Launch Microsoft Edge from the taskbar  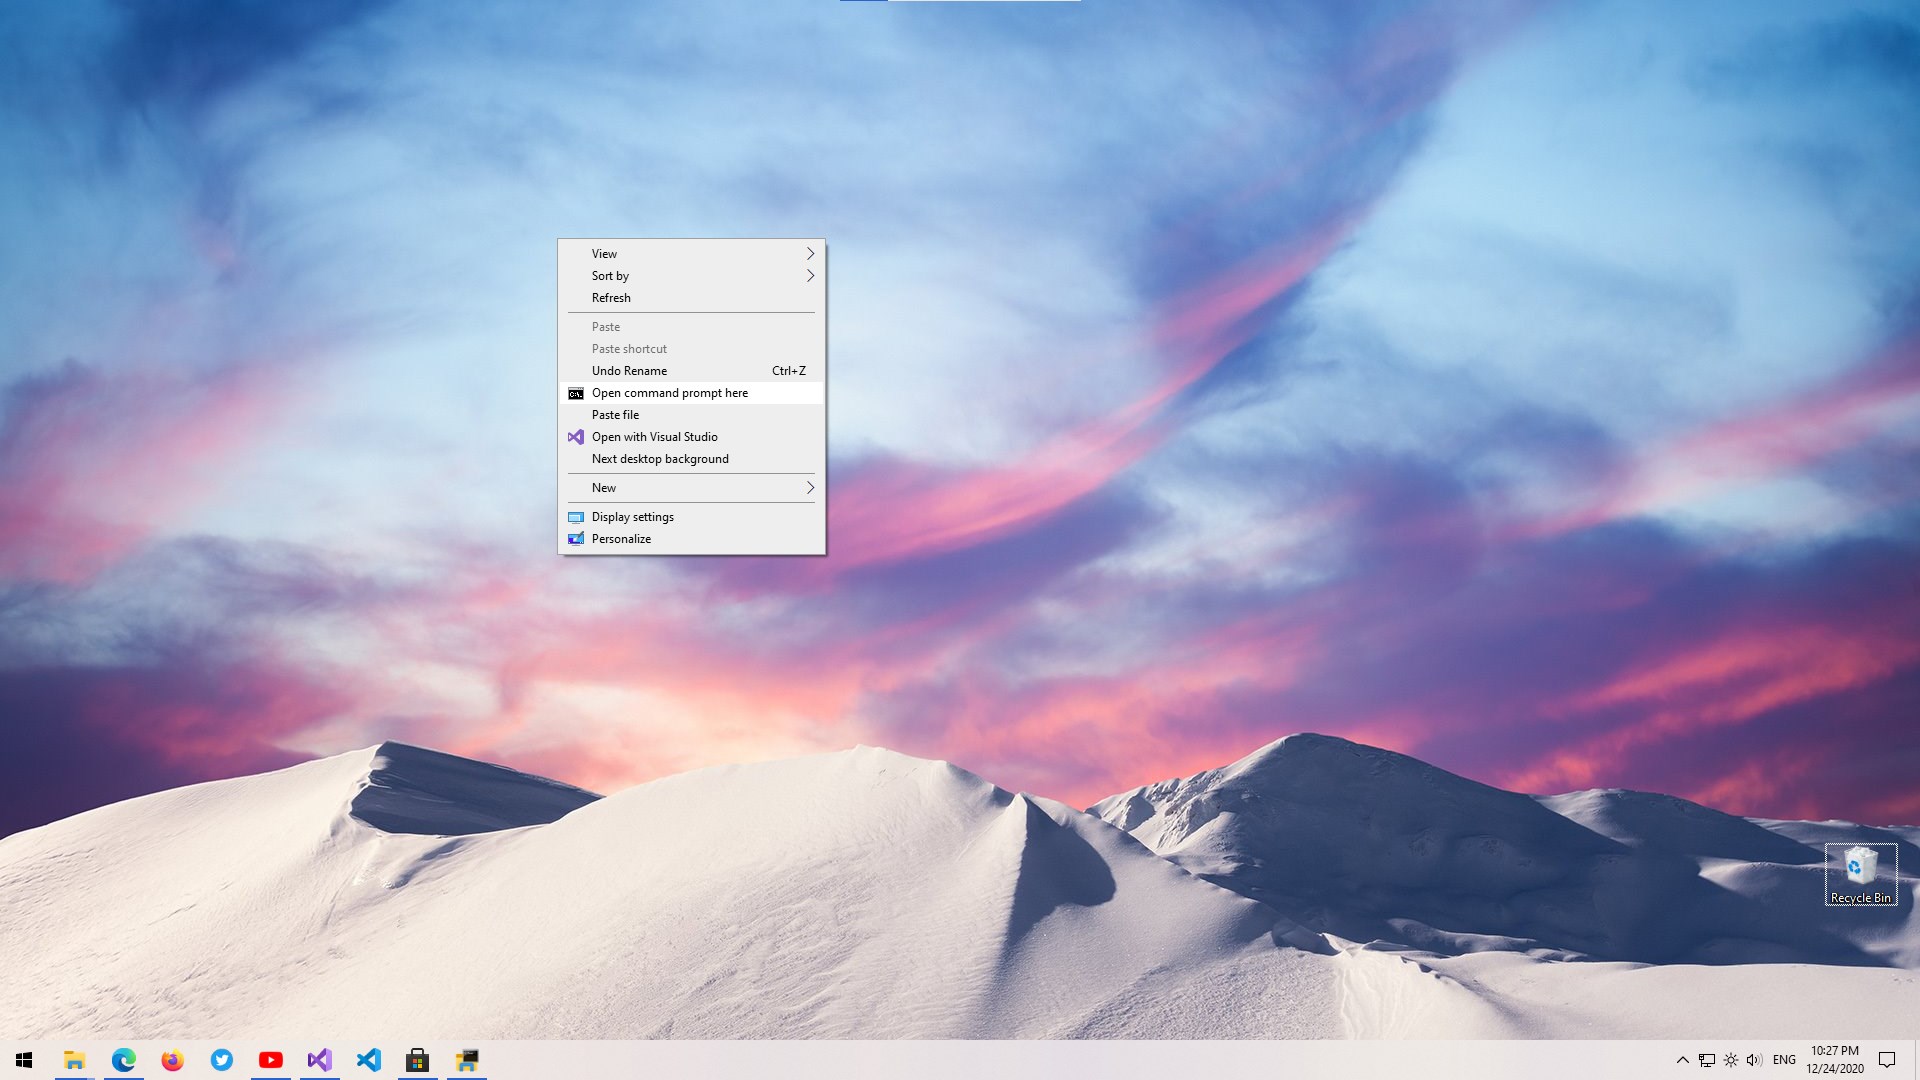click(x=123, y=1060)
